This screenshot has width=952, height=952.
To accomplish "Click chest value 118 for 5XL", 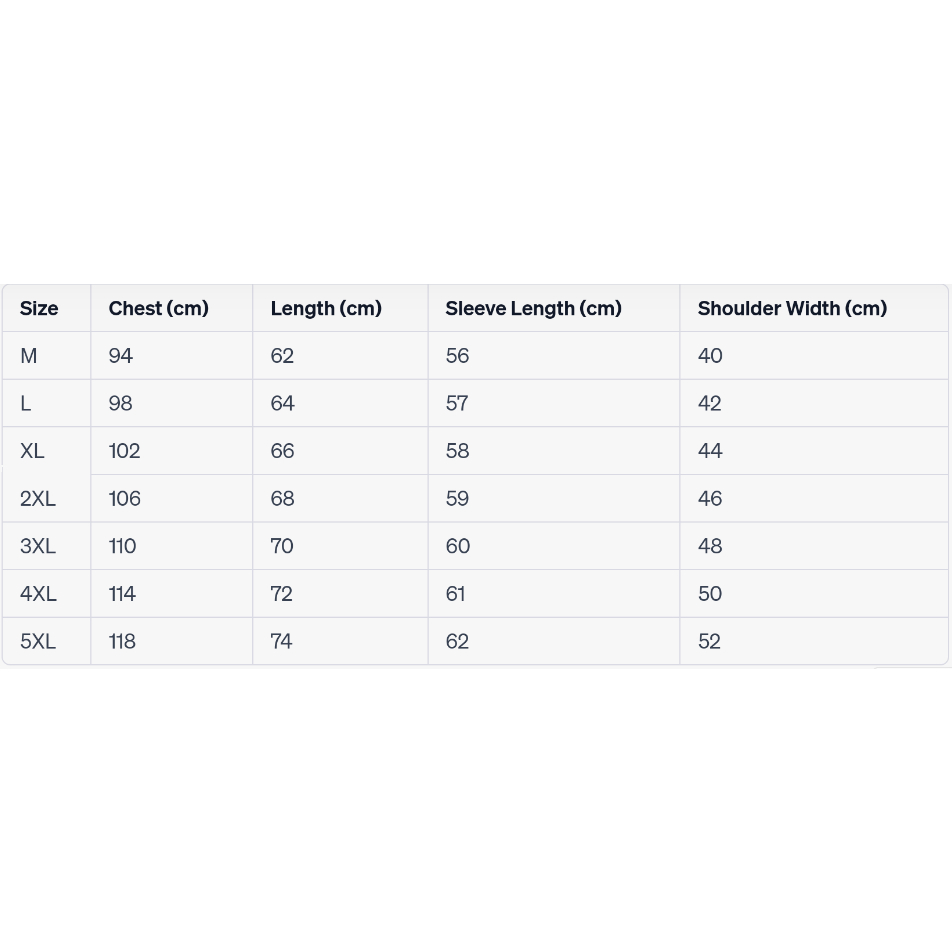I will (x=122, y=641).
